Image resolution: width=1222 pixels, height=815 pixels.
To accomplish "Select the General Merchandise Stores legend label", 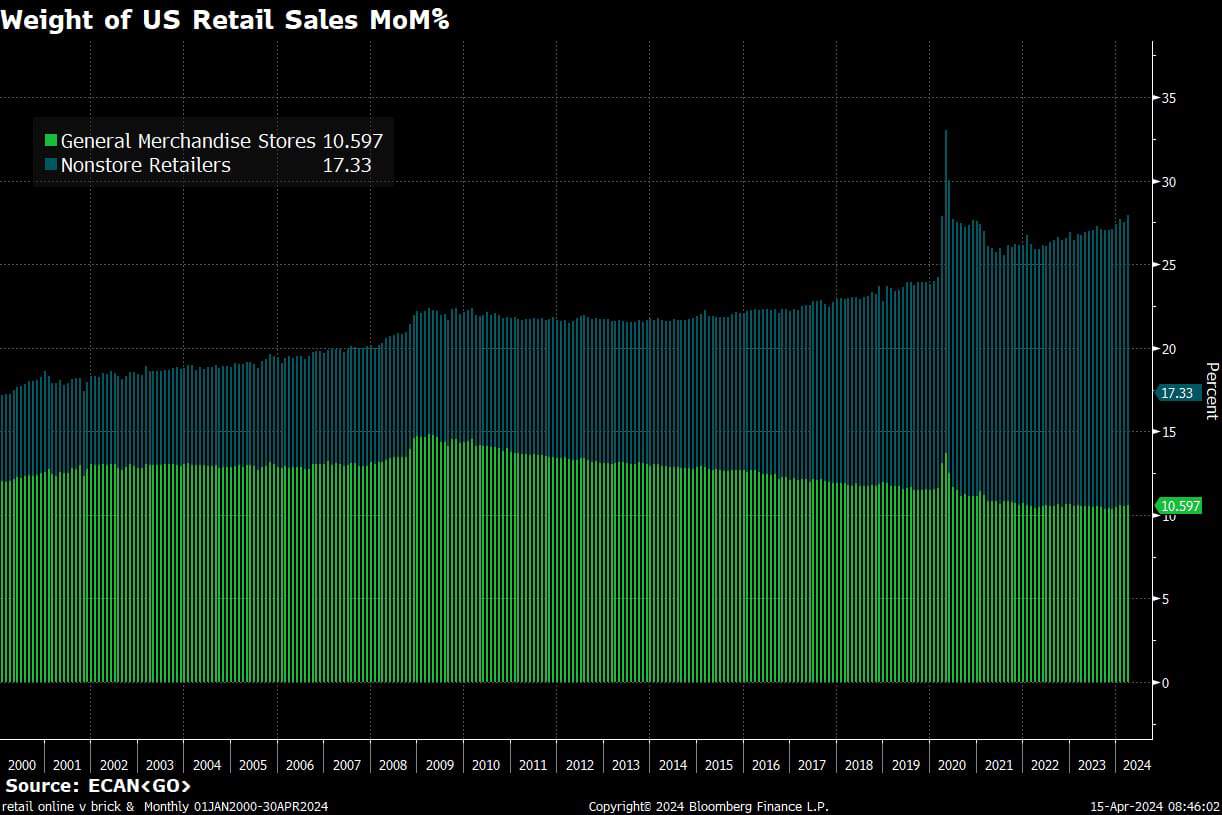I will 188,141.
